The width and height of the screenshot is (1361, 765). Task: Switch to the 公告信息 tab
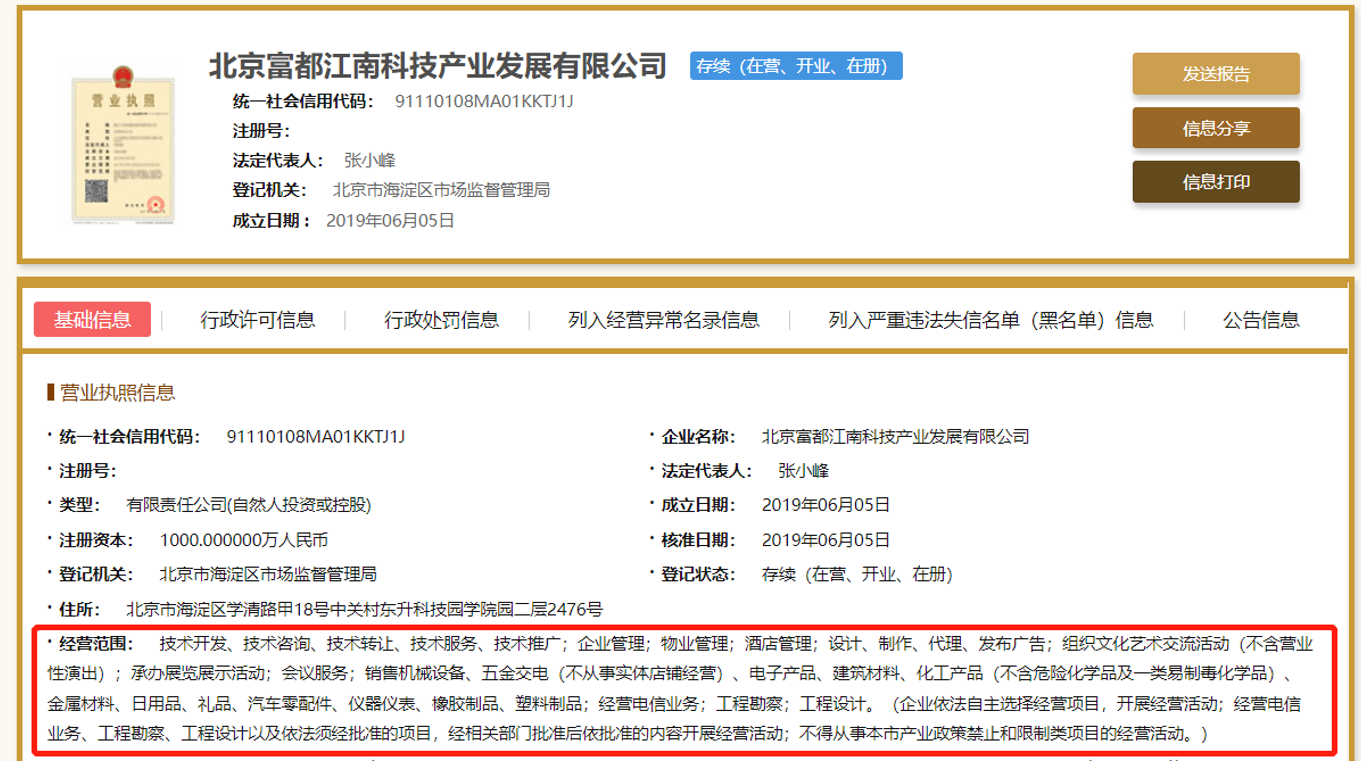click(1261, 320)
